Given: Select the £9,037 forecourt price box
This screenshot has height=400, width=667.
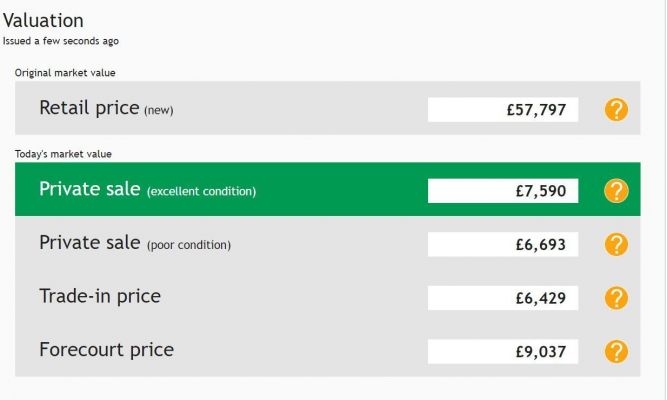Looking at the screenshot, I should (503, 351).
